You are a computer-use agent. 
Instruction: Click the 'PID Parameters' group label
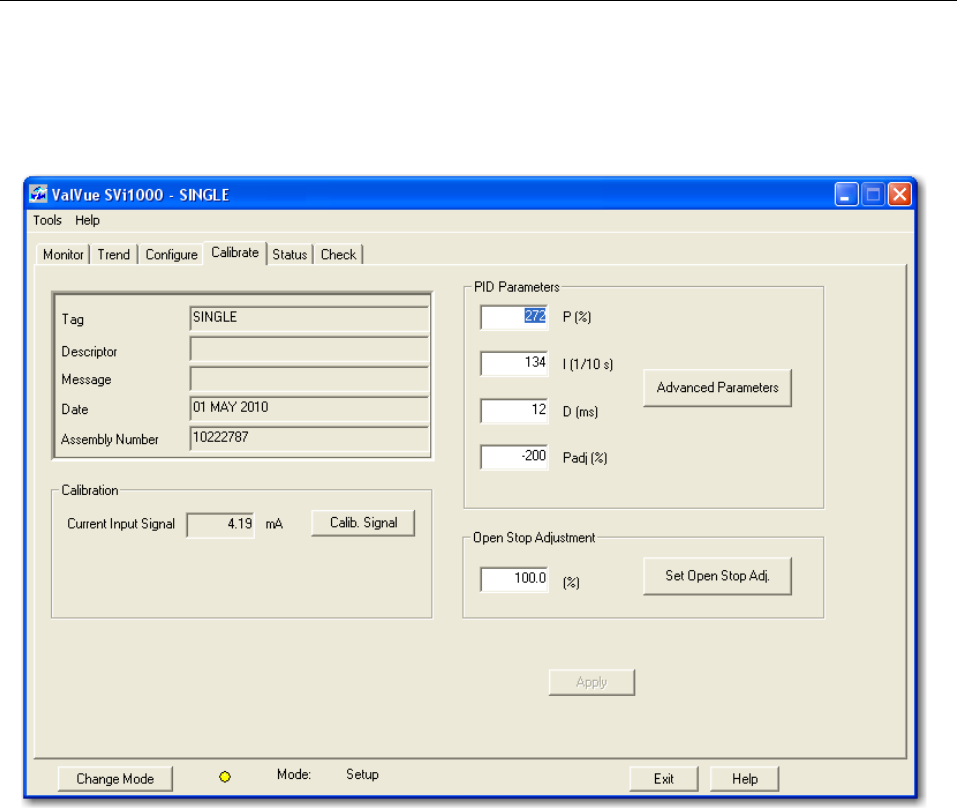[x=516, y=287]
